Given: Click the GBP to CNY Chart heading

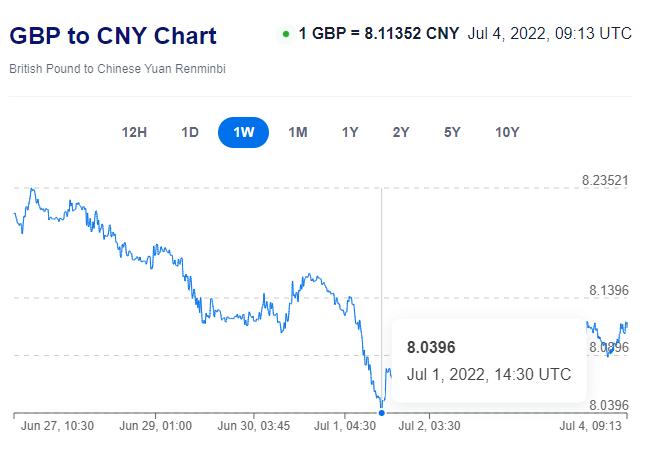Looking at the screenshot, I should [113, 36].
